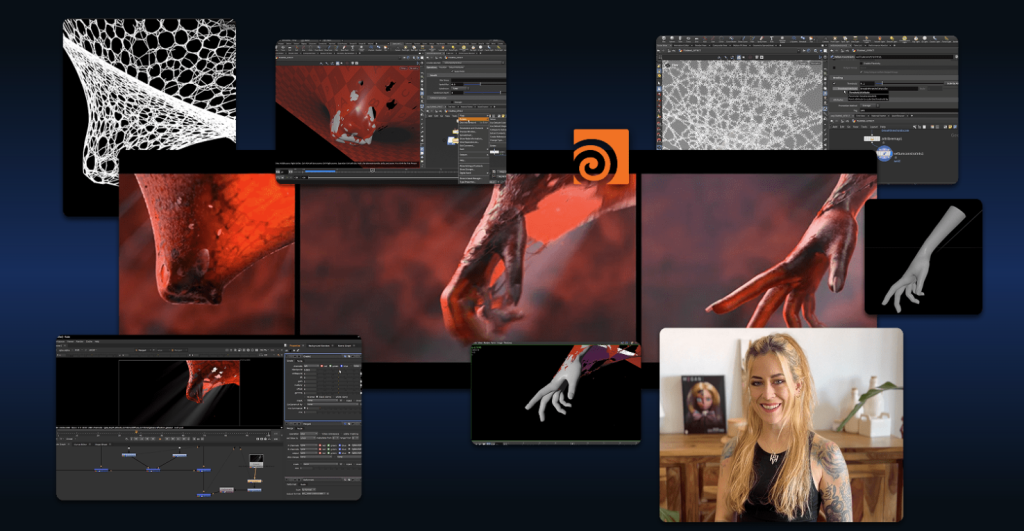This screenshot has width=1024, height=531.
Task: Select the grey node at bottom of Nuke graph
Action: pos(226,490)
